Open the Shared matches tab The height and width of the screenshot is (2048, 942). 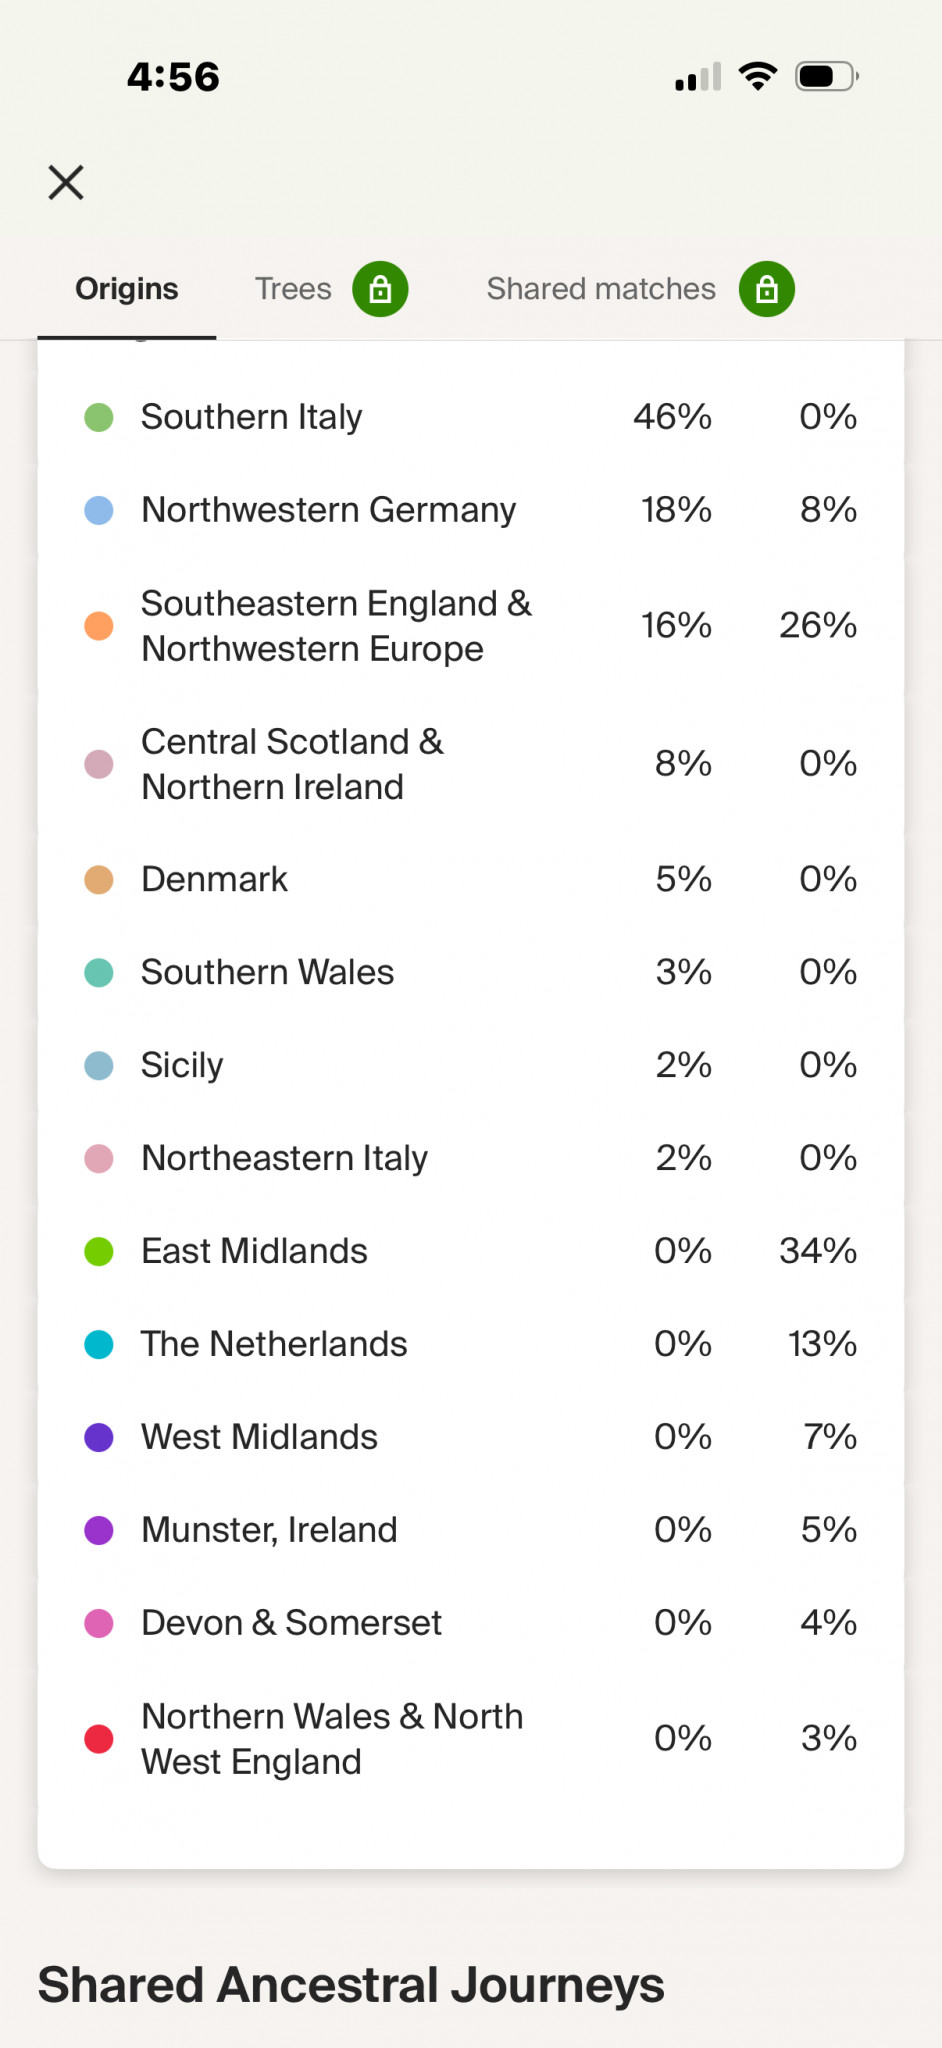601,289
